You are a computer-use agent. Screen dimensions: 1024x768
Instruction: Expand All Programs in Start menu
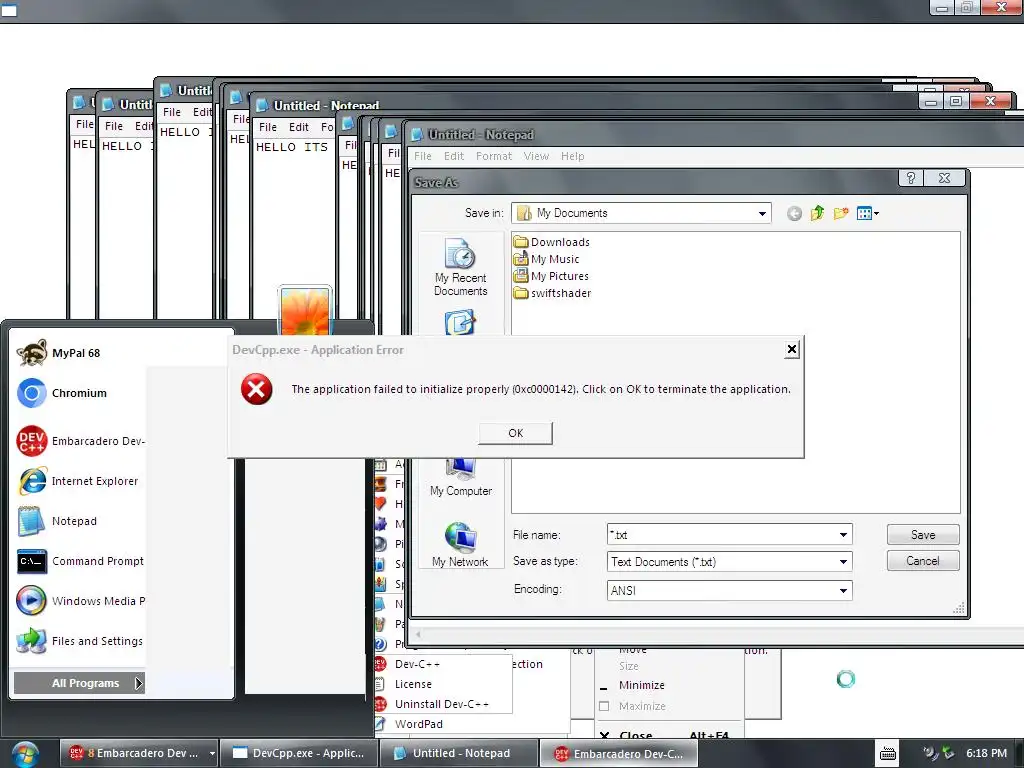pyautogui.click(x=79, y=683)
